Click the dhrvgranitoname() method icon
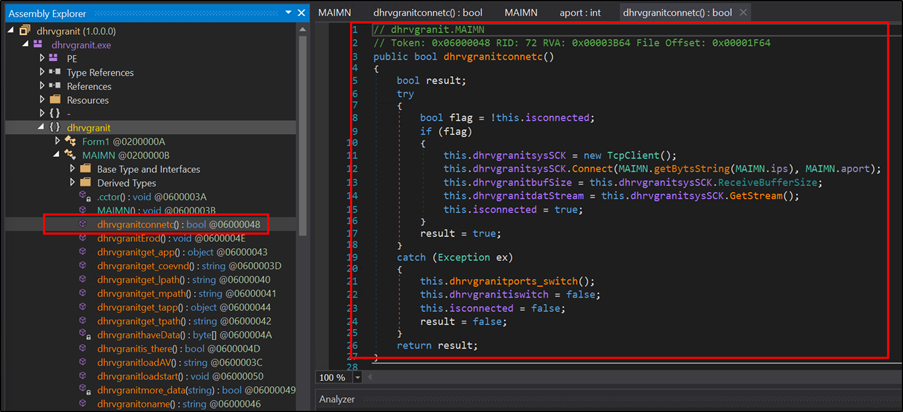903x412 pixels. point(83,404)
